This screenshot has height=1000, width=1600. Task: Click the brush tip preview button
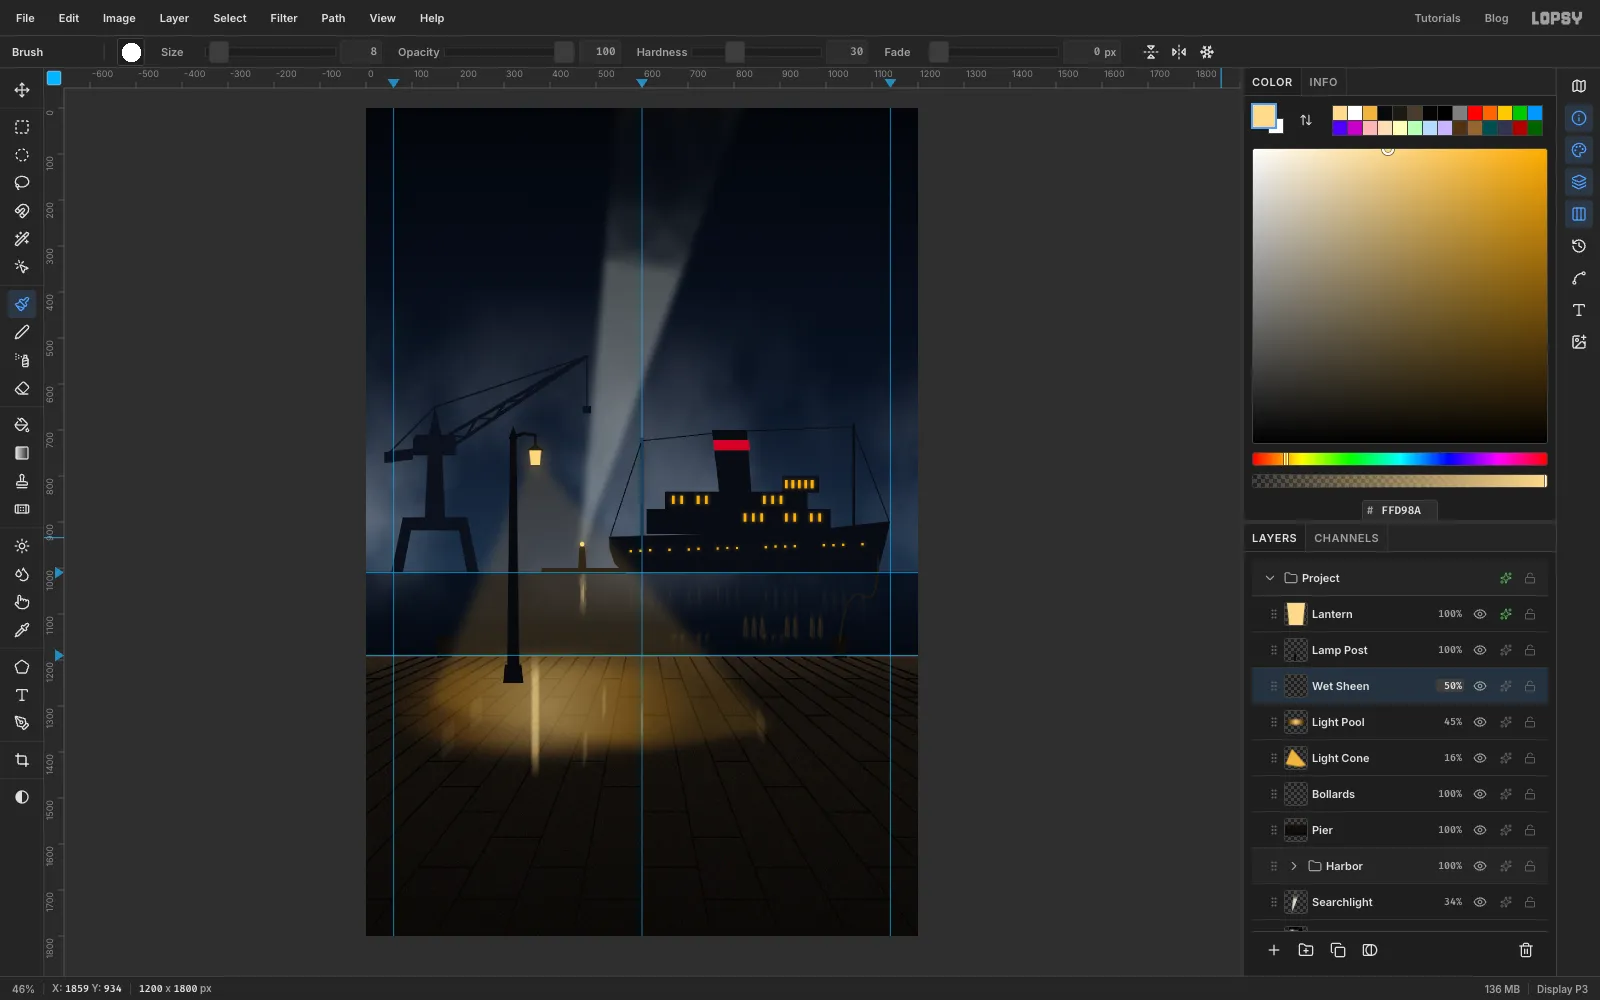tap(131, 52)
